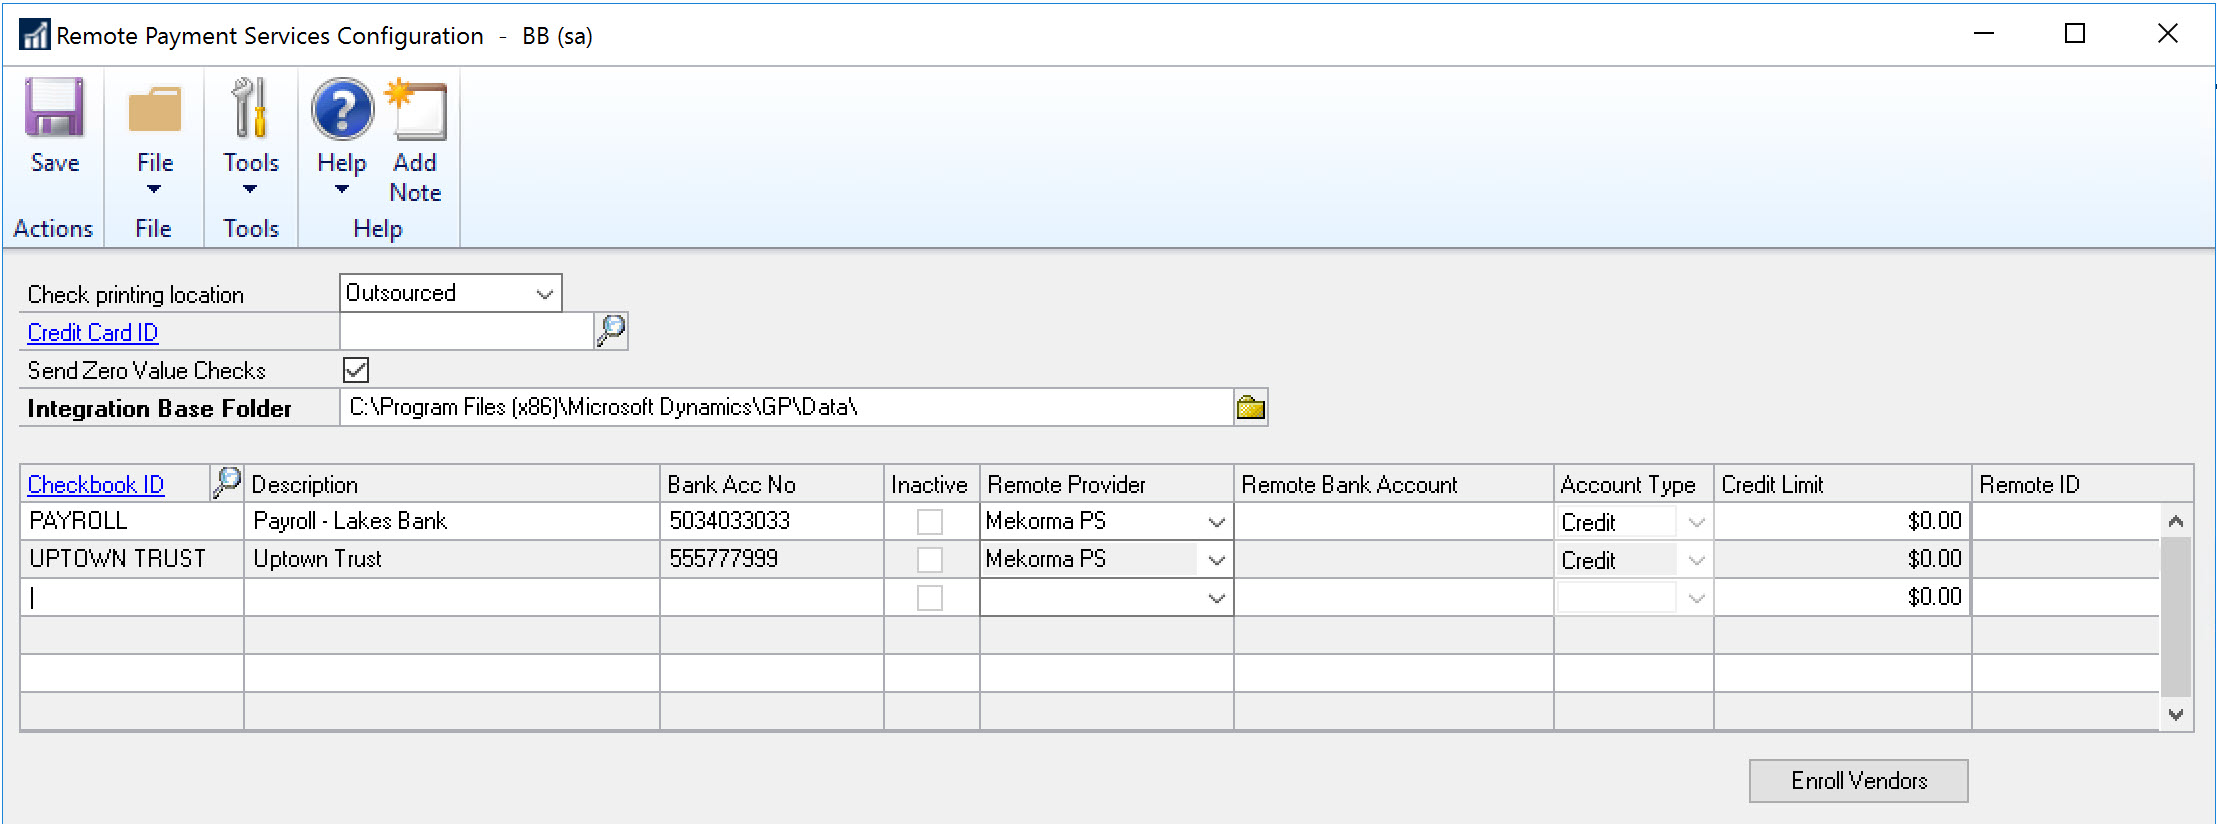Mark UPTOWN TRUST checkbook as inactive
Image resolution: width=2217 pixels, height=824 pixels.
[x=930, y=560]
